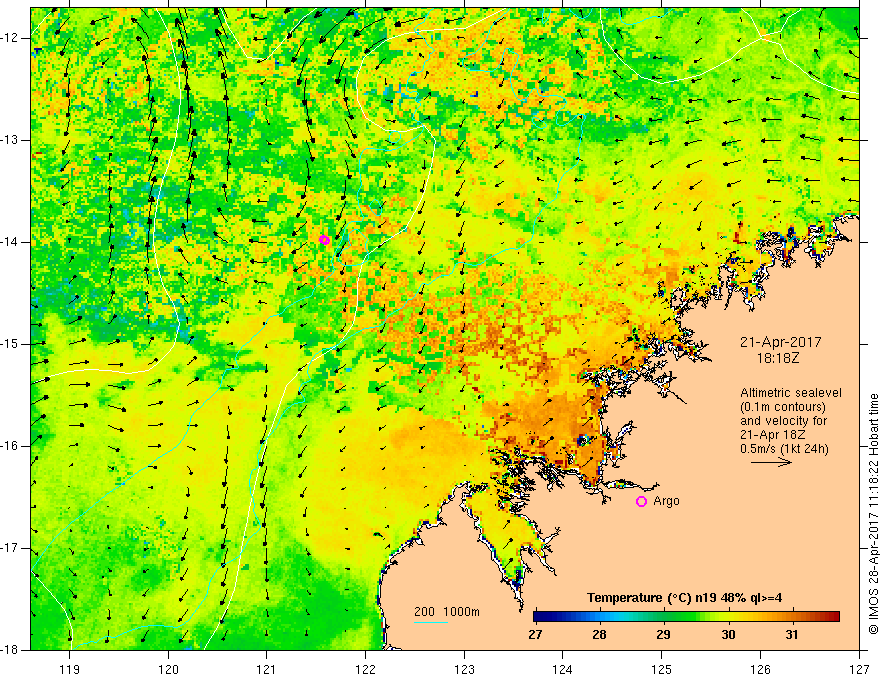Click the cyan 200m contour legend line
The image size is (880, 680).
(x=430, y=622)
